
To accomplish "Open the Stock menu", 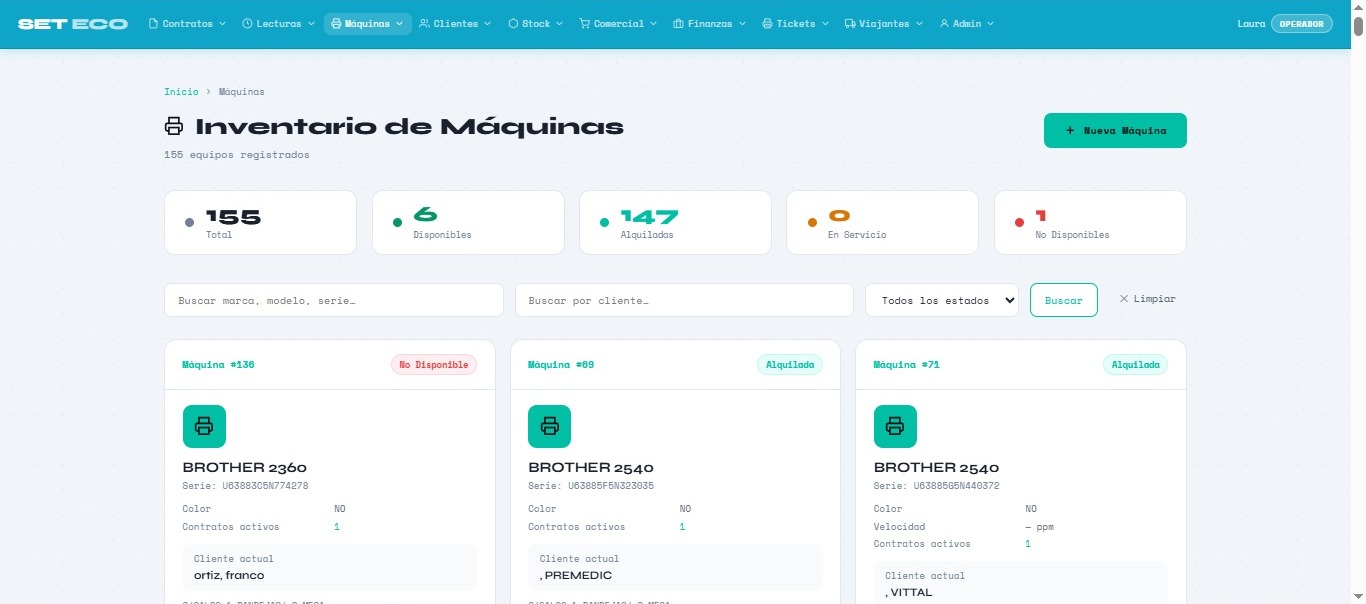I will coord(536,23).
